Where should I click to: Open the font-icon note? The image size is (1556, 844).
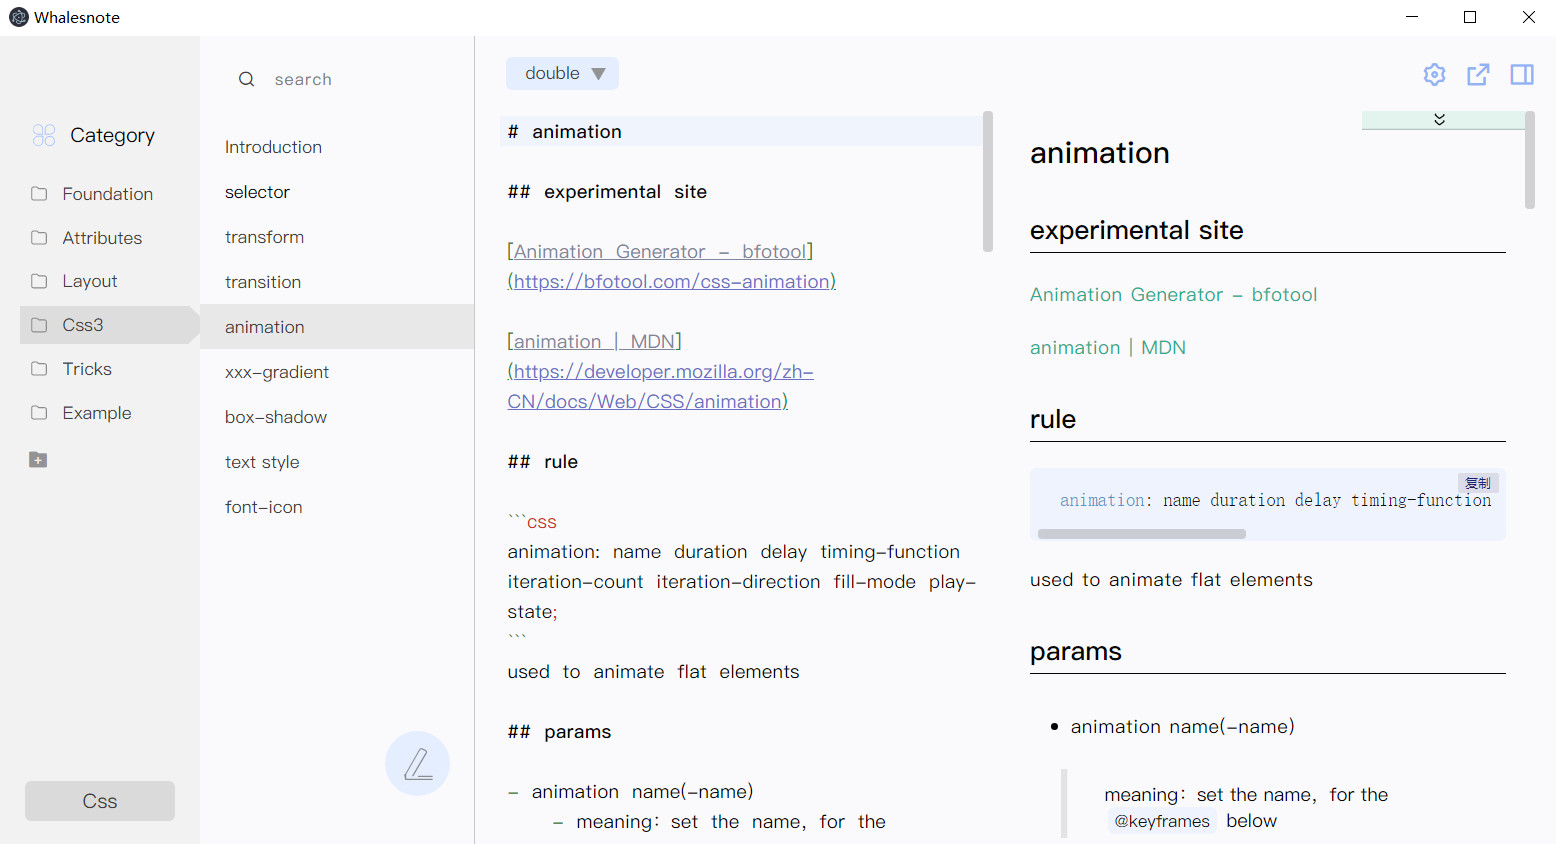[x=337, y=507]
